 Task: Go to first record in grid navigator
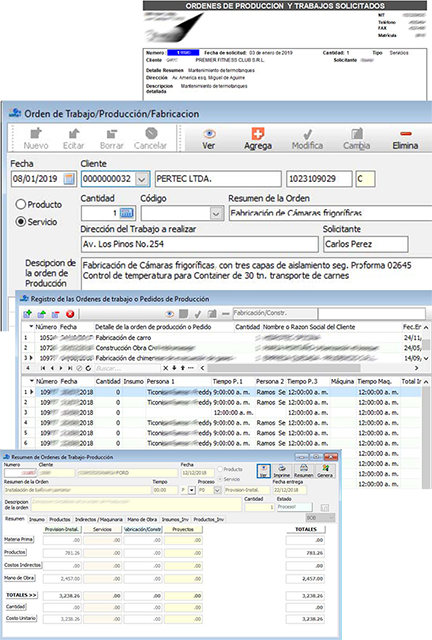pos(43,368)
